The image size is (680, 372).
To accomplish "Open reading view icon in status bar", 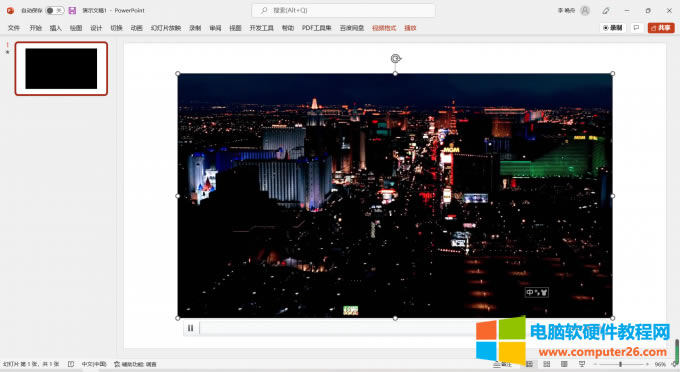I will pos(564,364).
